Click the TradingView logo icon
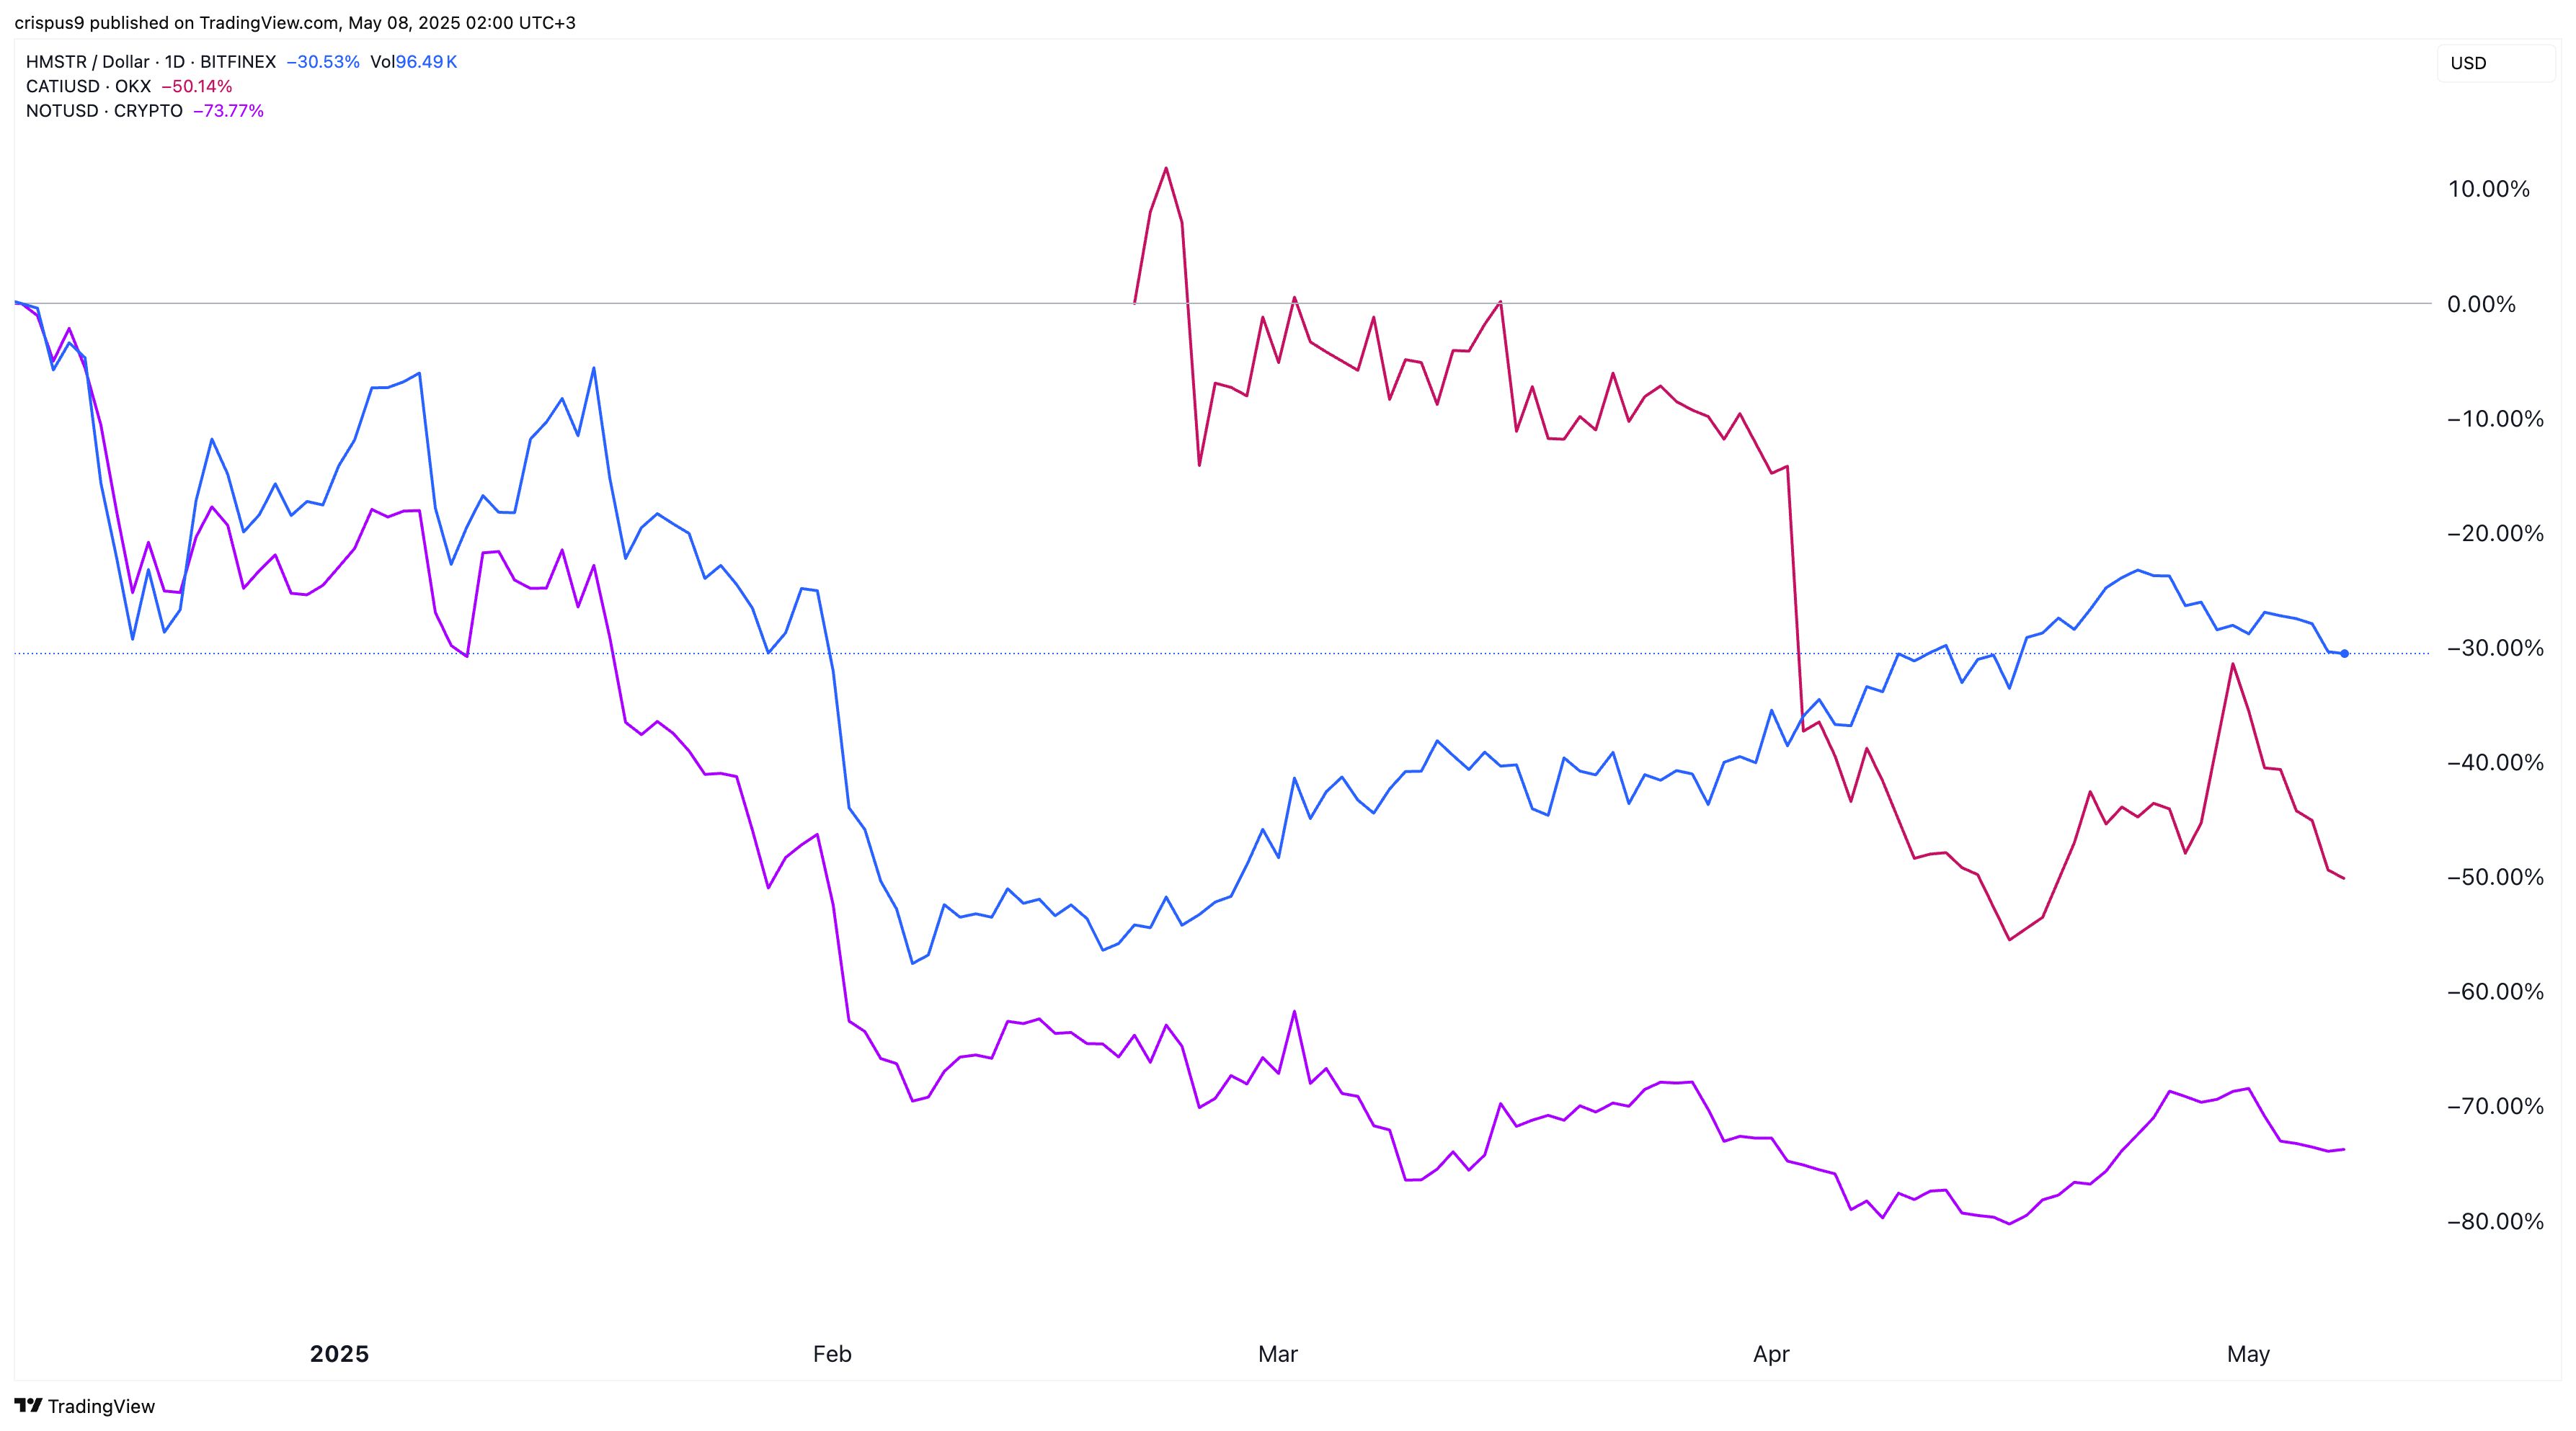The height and width of the screenshot is (1431, 2576). click(x=28, y=1405)
